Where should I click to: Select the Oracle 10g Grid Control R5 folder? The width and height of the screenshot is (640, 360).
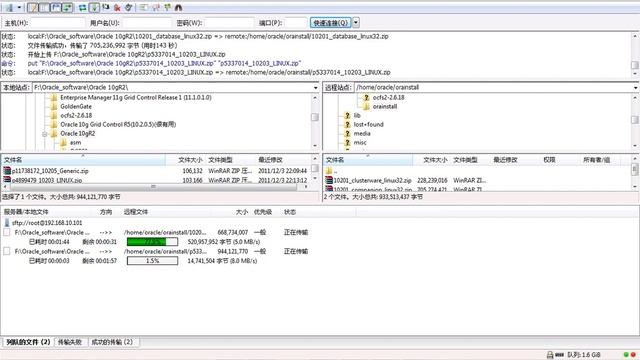coord(118,124)
